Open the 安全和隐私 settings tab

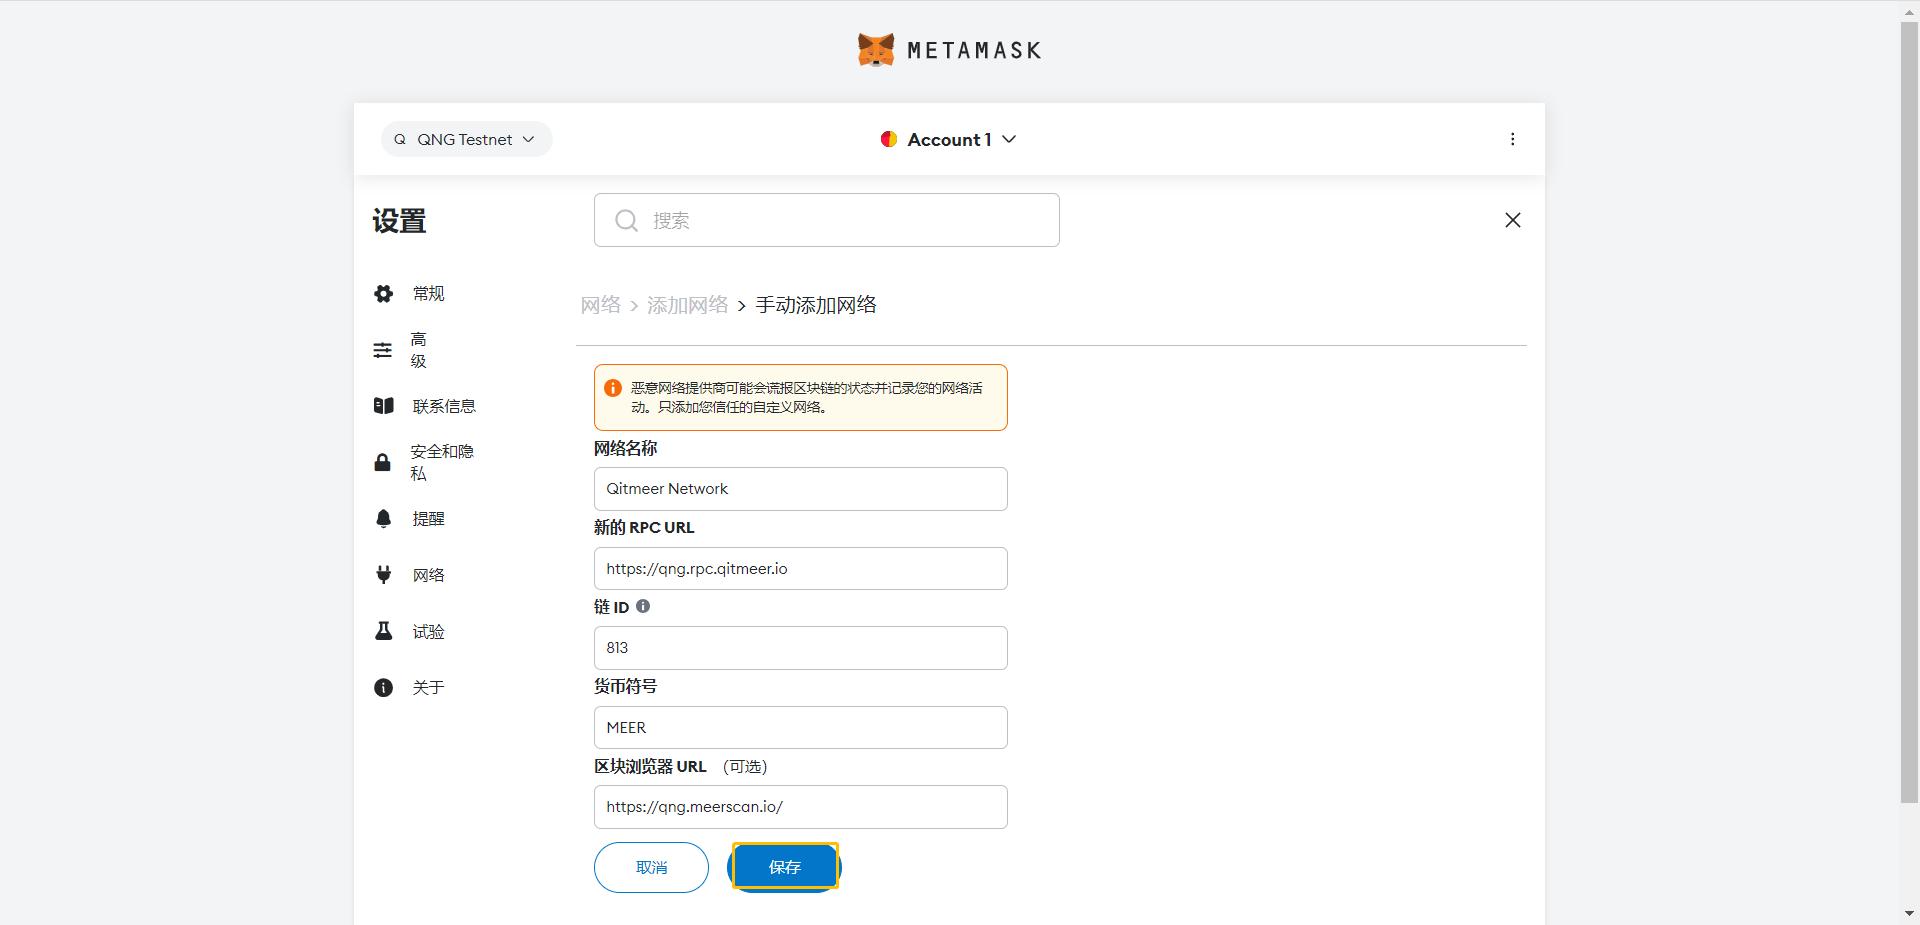pos(441,462)
